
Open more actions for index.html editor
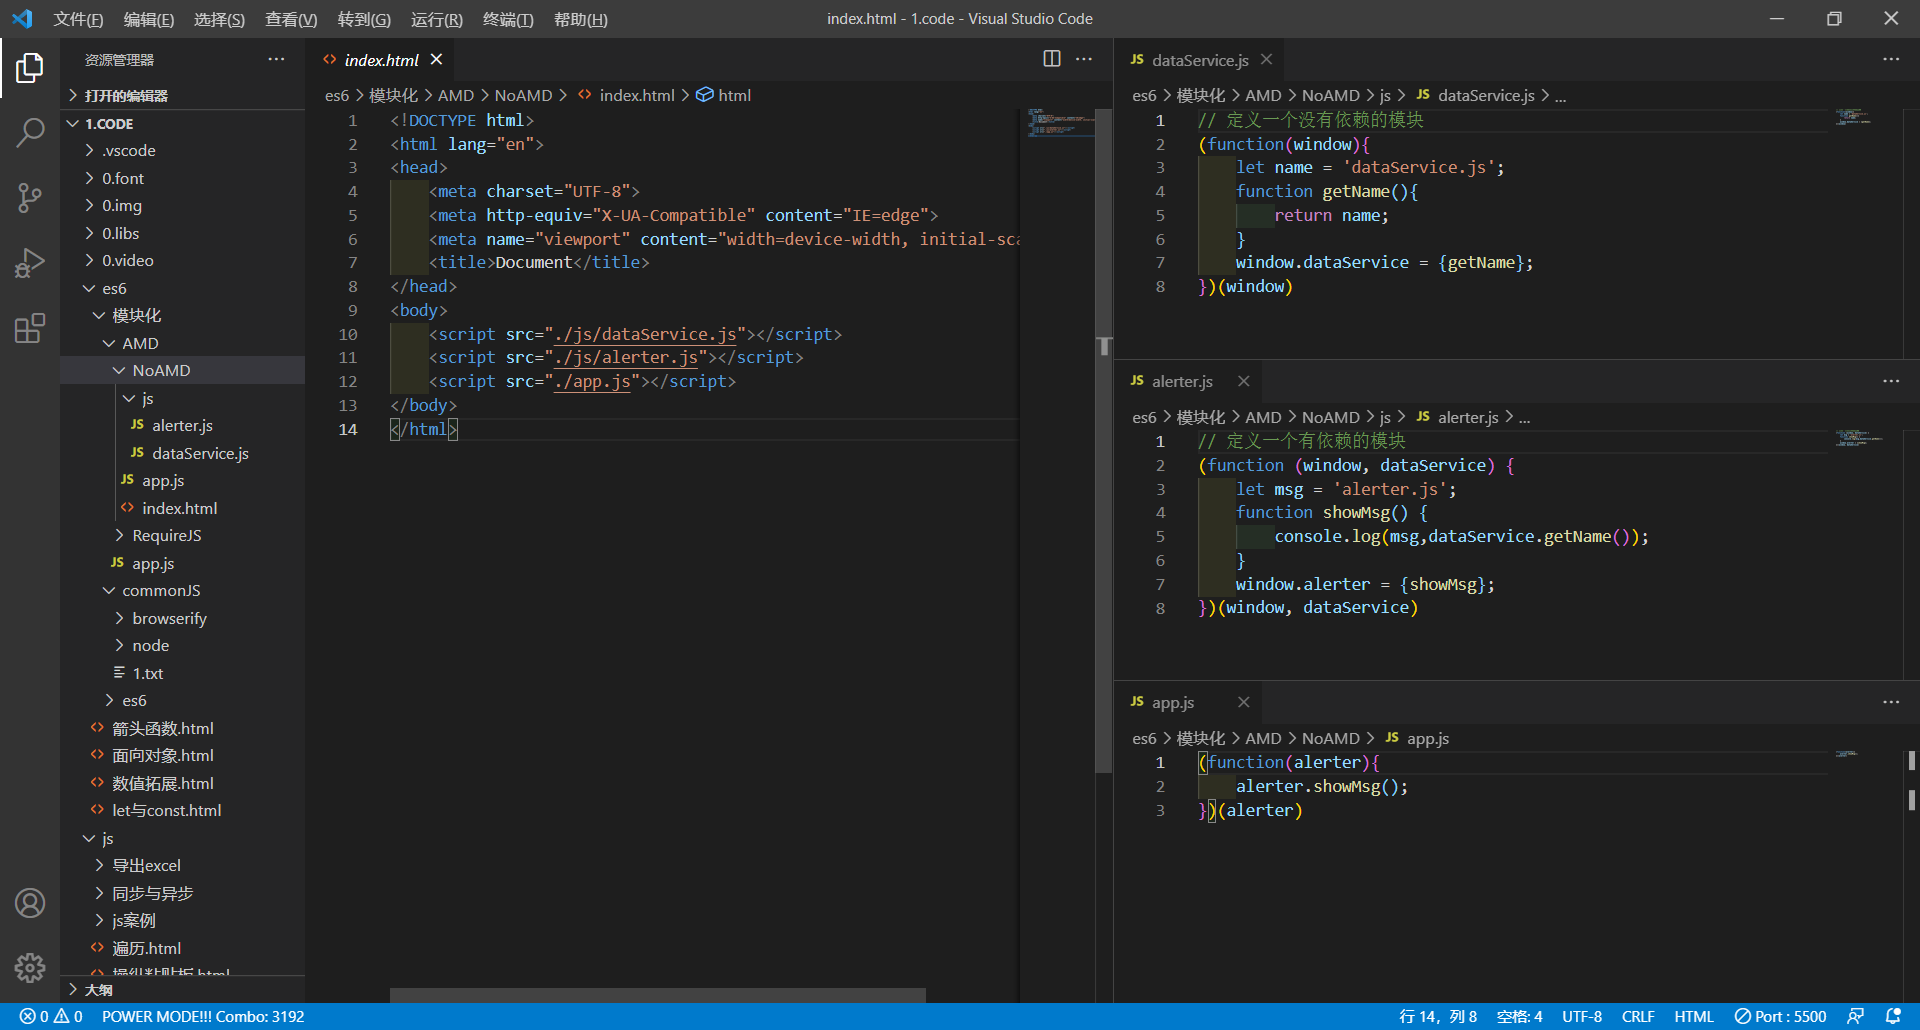pyautogui.click(x=1084, y=59)
